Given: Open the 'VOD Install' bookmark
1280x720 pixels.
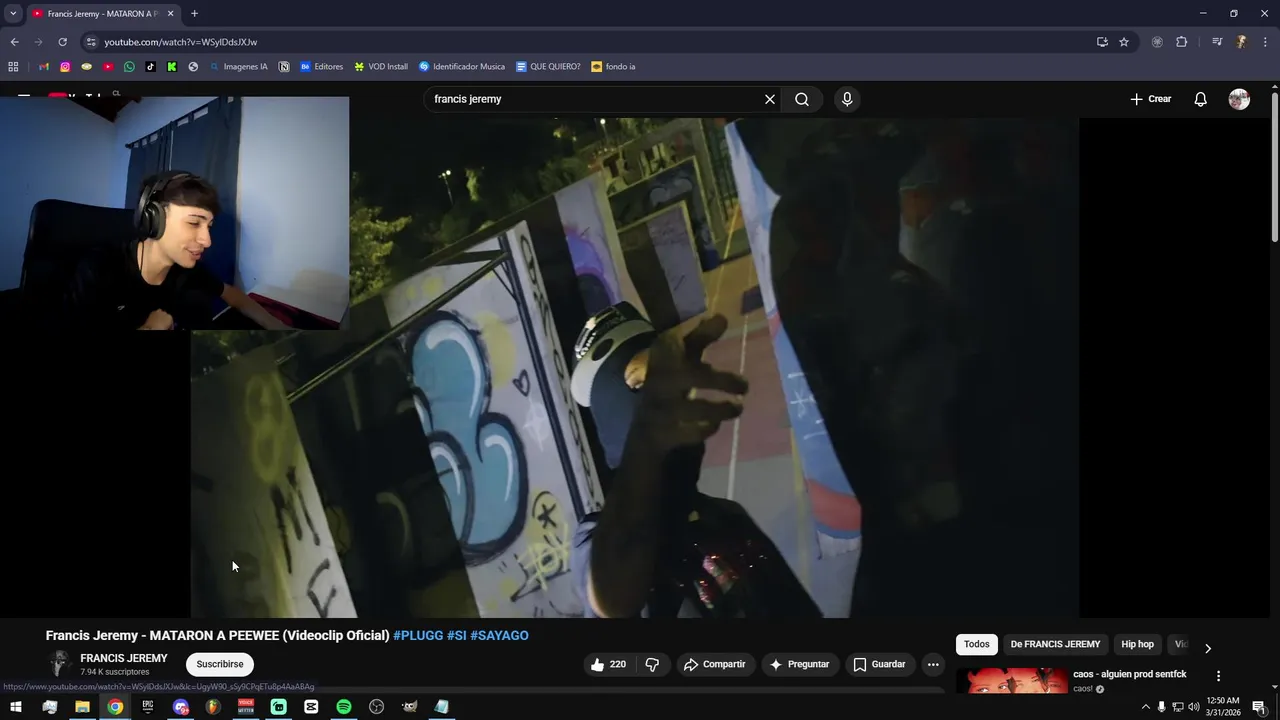Looking at the screenshot, I should coord(381,66).
